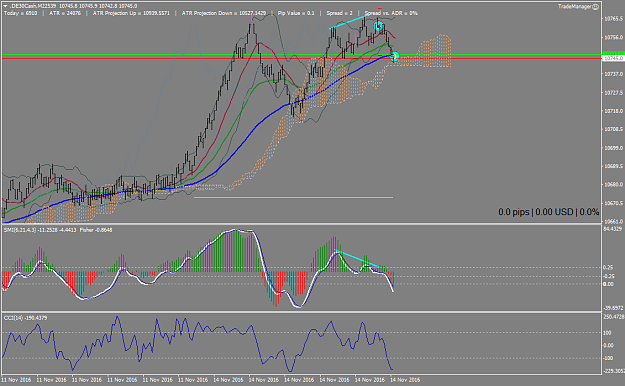Click the 10680.0 price scale label
This screenshot has height=386, width=625.
(613, 185)
